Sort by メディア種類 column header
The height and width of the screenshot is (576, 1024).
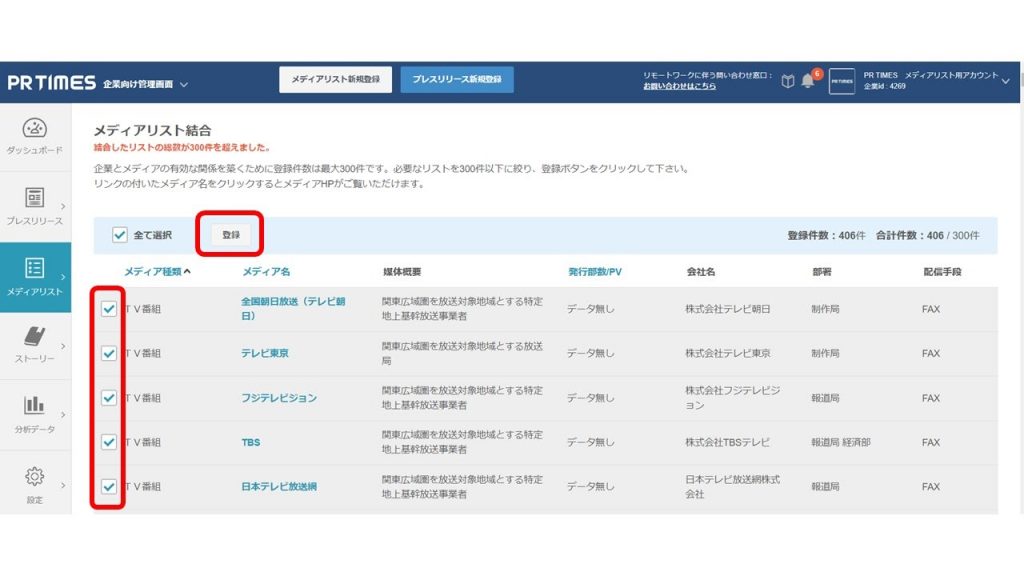[x=157, y=272]
